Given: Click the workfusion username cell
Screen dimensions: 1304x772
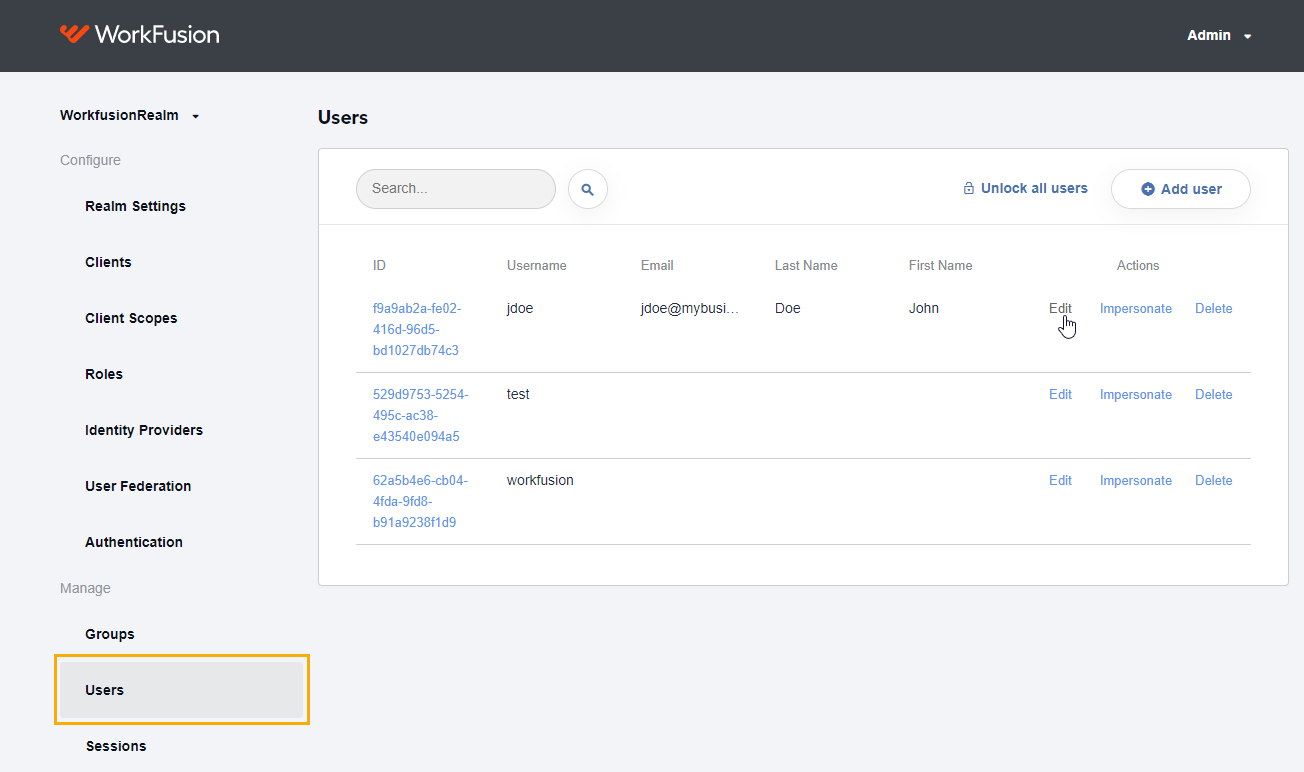Looking at the screenshot, I should (x=540, y=480).
